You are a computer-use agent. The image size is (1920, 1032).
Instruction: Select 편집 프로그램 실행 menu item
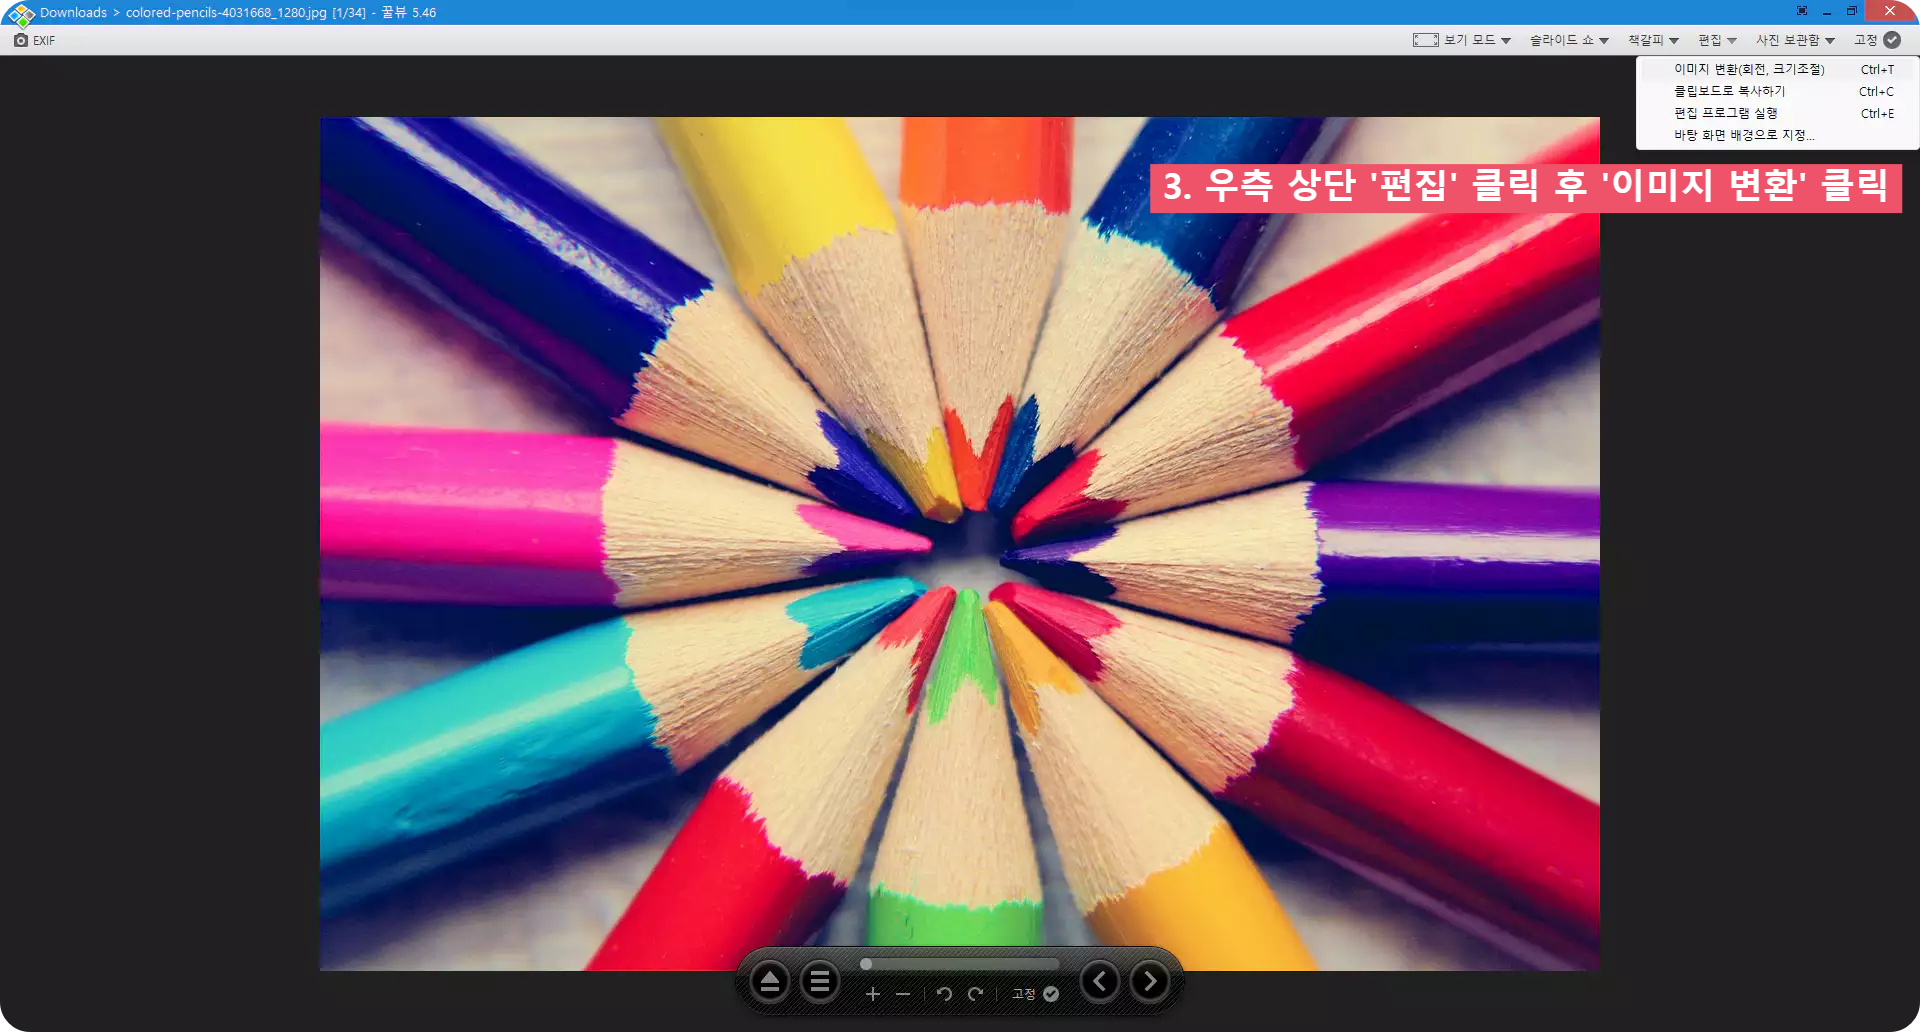point(1777,113)
